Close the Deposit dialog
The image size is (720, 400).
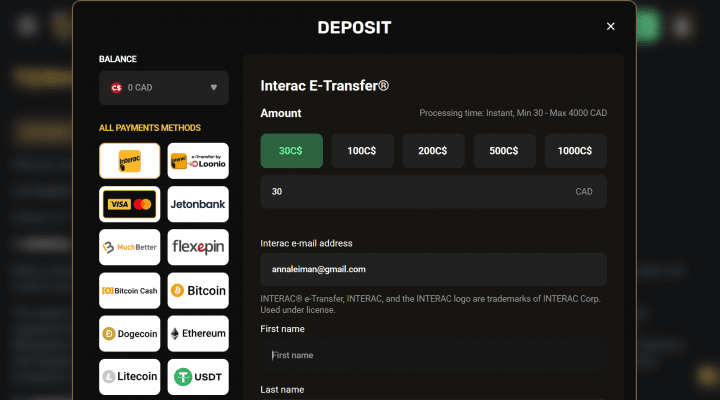click(610, 27)
